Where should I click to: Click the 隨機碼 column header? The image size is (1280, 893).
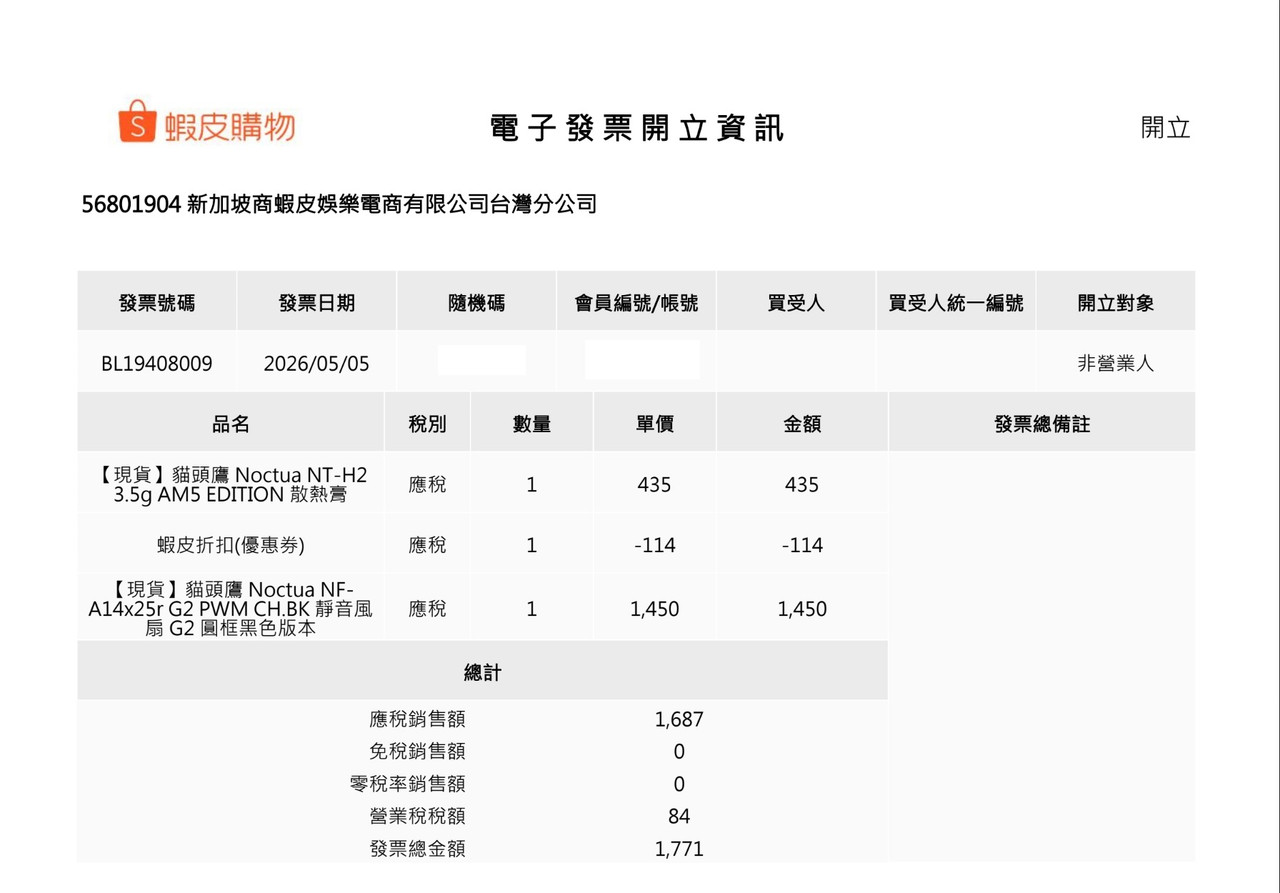(x=477, y=303)
